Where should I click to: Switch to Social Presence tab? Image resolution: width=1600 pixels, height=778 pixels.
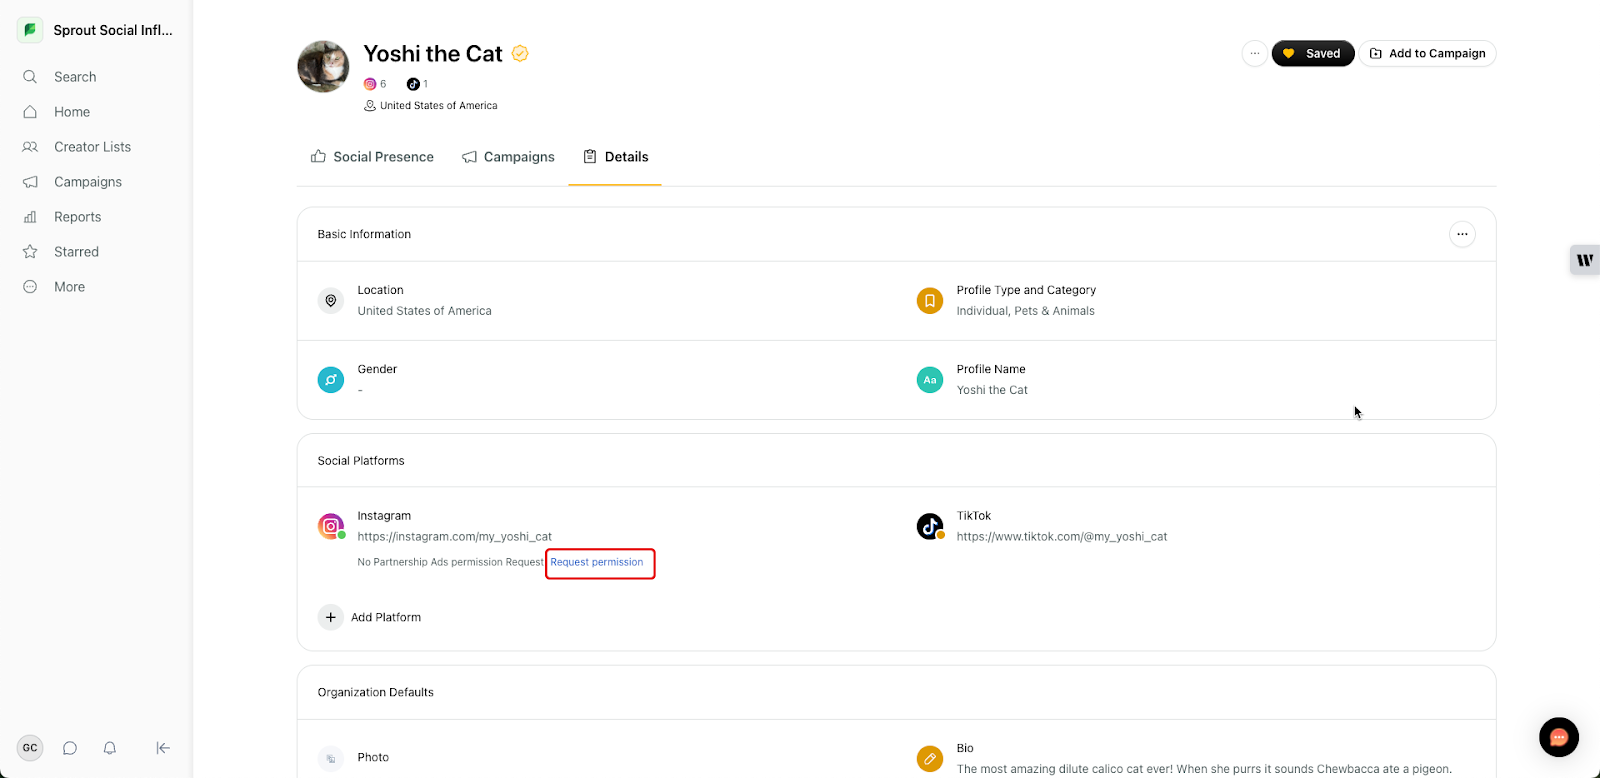coord(372,157)
